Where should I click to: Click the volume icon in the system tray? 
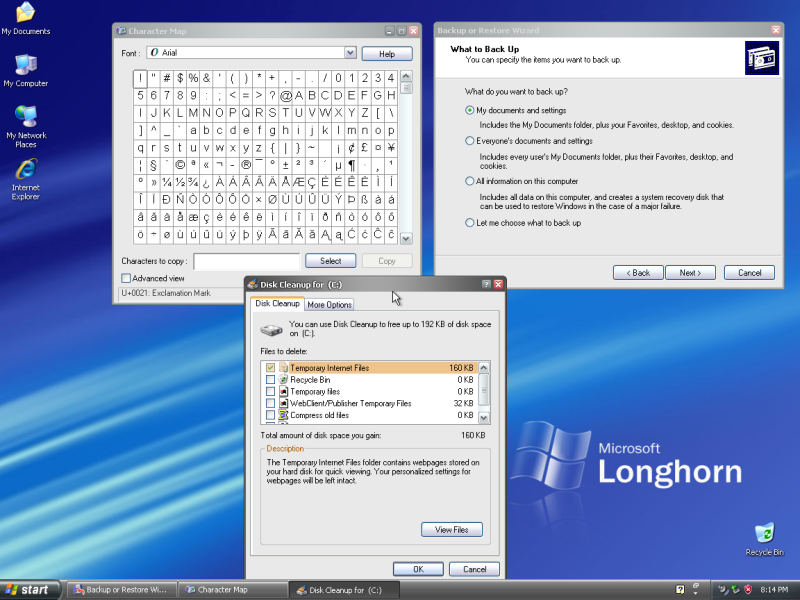[722, 589]
